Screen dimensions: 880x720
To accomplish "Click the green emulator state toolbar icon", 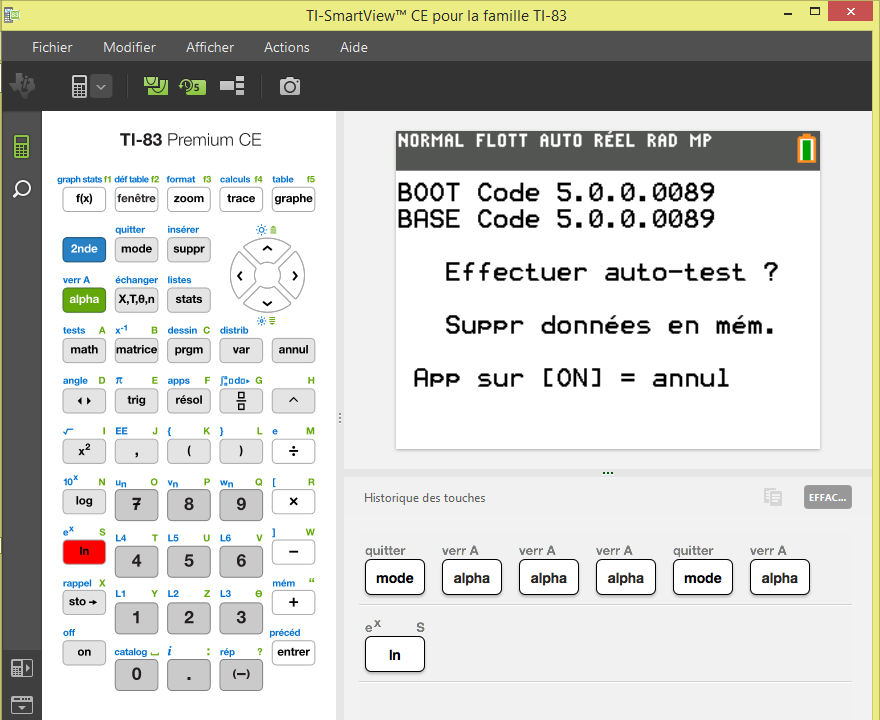I will (x=155, y=86).
